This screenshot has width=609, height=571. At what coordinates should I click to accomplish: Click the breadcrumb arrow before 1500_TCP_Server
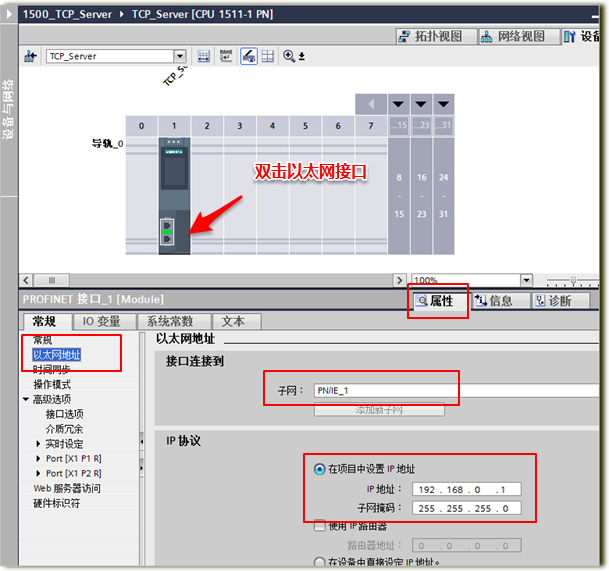10,14
